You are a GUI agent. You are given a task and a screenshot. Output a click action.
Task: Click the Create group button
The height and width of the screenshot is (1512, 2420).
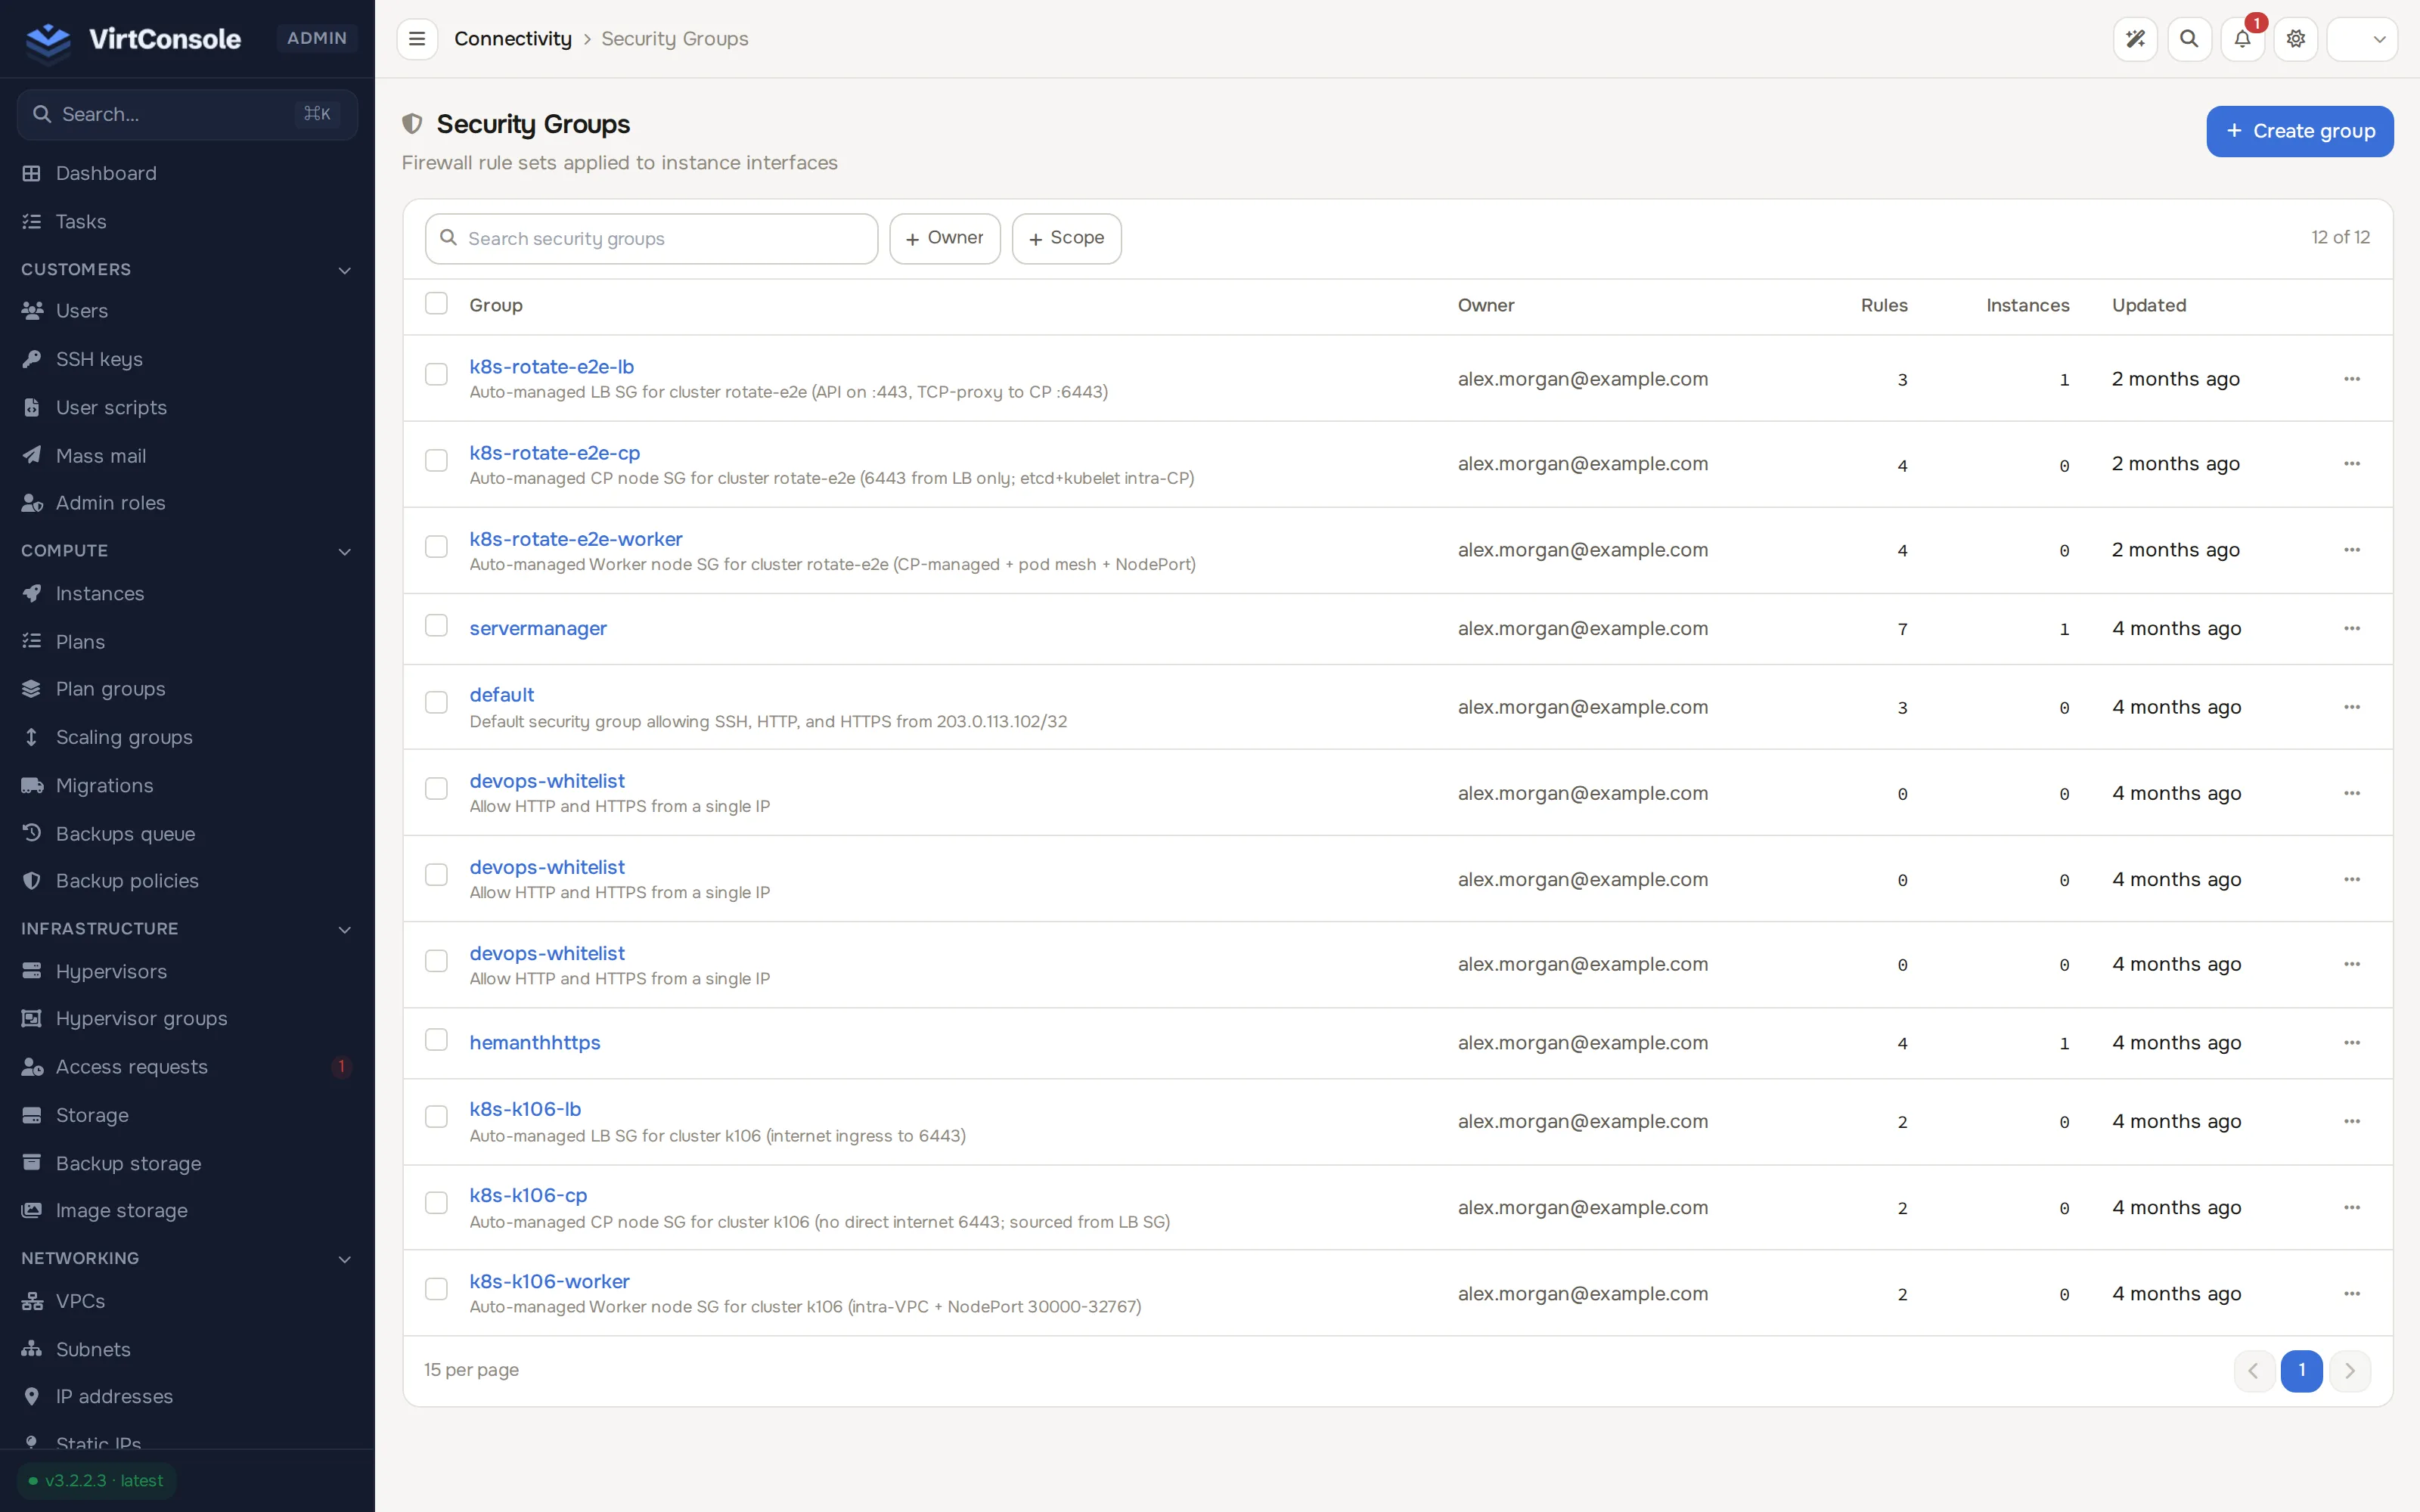point(2300,131)
